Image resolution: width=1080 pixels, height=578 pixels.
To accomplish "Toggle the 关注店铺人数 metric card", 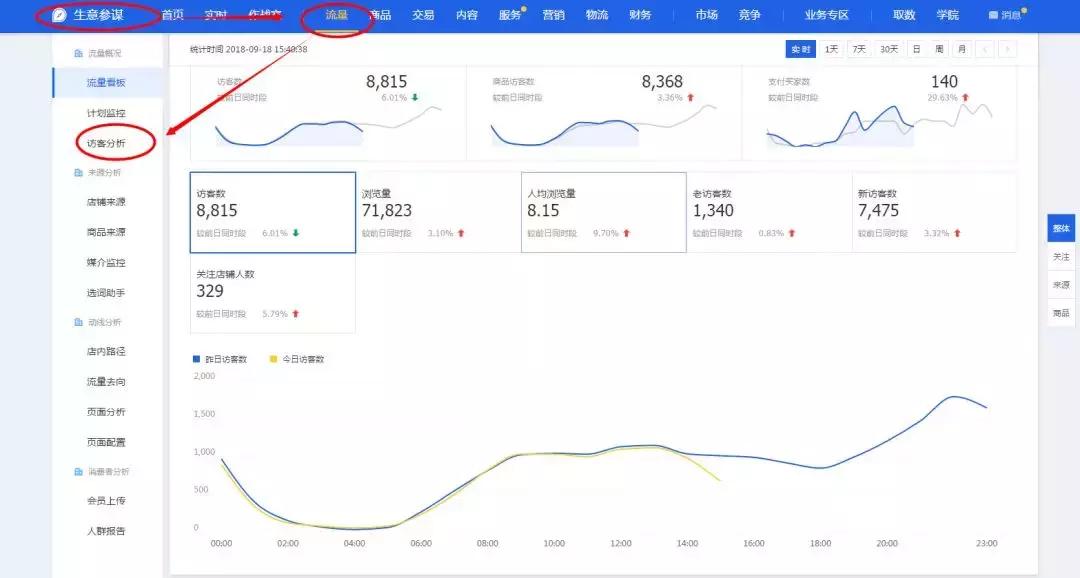I will [272, 292].
